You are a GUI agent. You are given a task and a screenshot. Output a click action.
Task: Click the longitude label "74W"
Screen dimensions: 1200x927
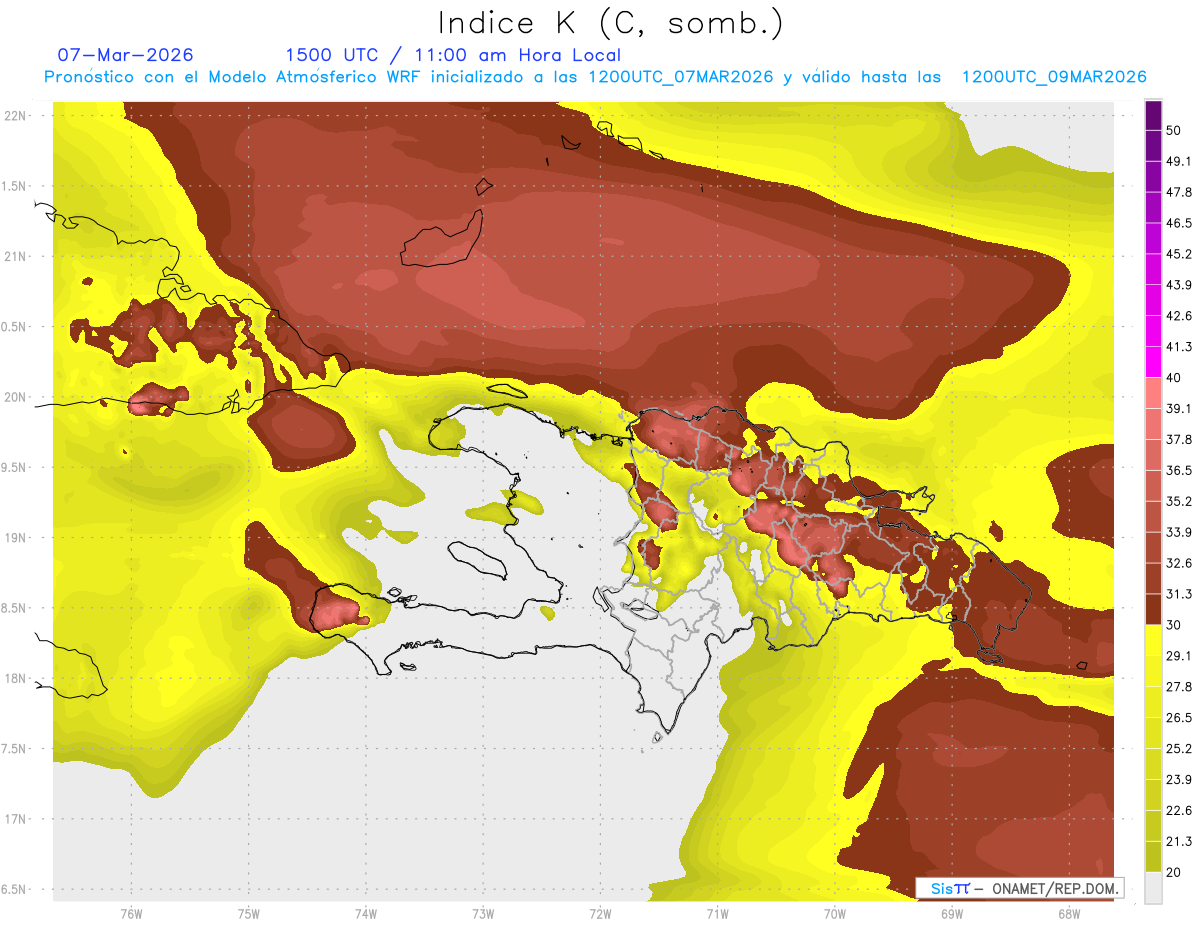click(366, 914)
